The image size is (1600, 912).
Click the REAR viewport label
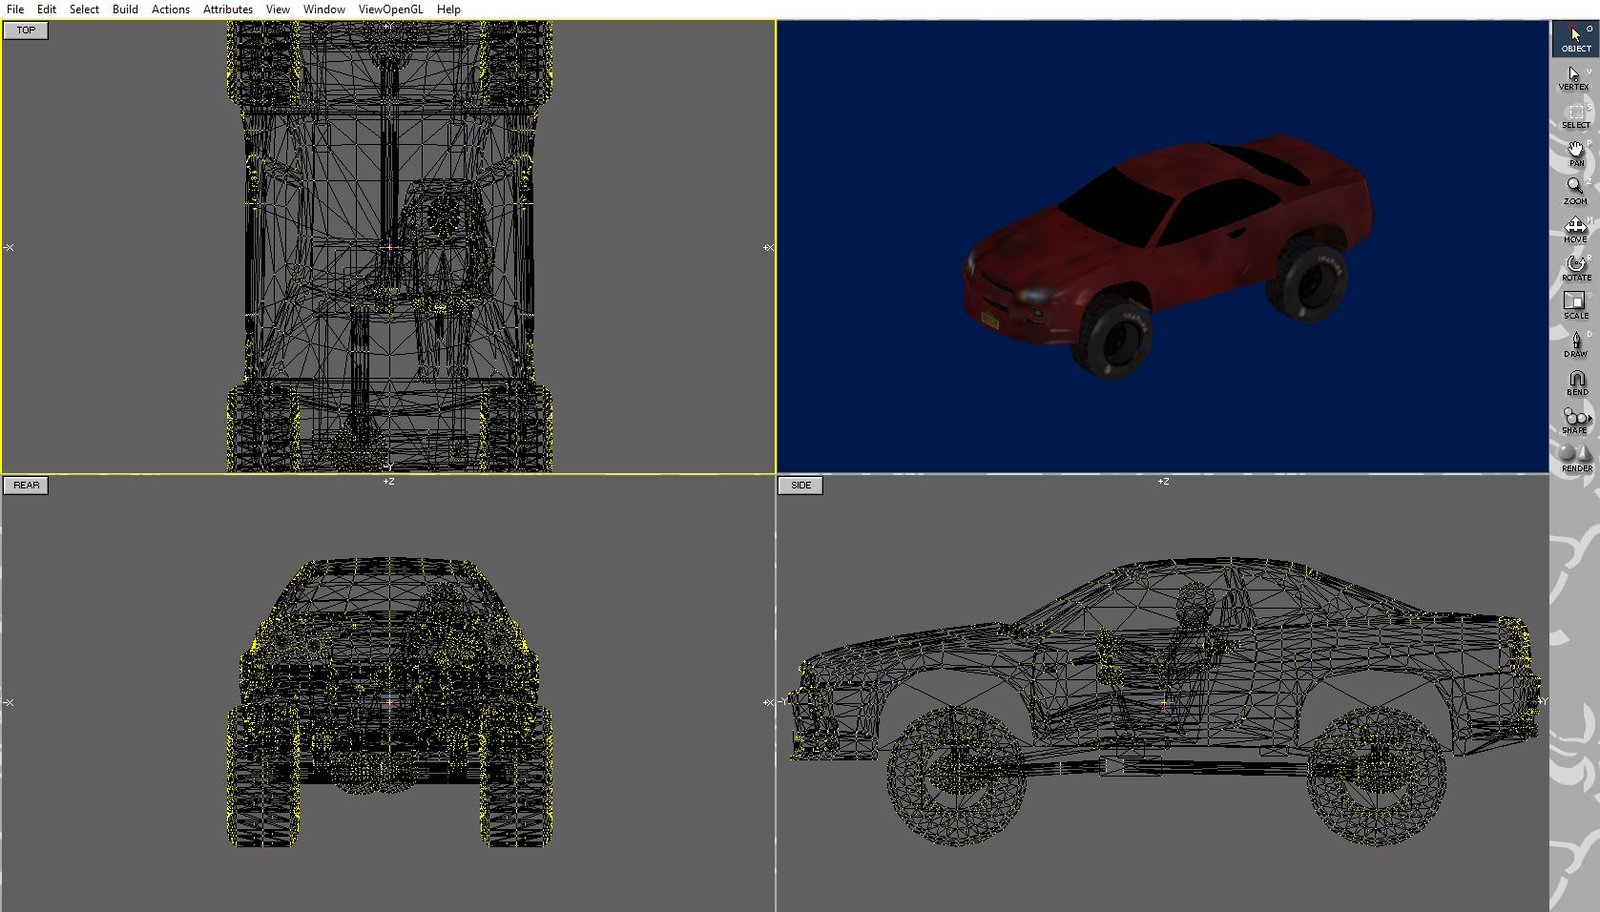point(26,484)
